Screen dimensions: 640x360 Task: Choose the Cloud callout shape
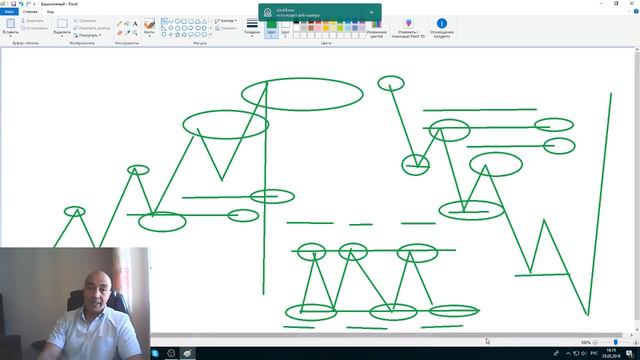[204, 35]
